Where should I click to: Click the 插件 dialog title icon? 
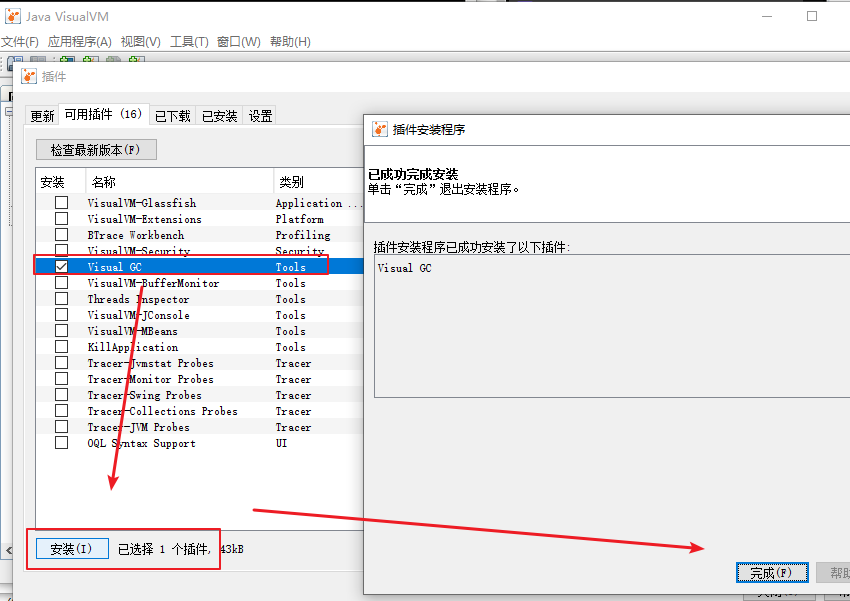point(29,76)
